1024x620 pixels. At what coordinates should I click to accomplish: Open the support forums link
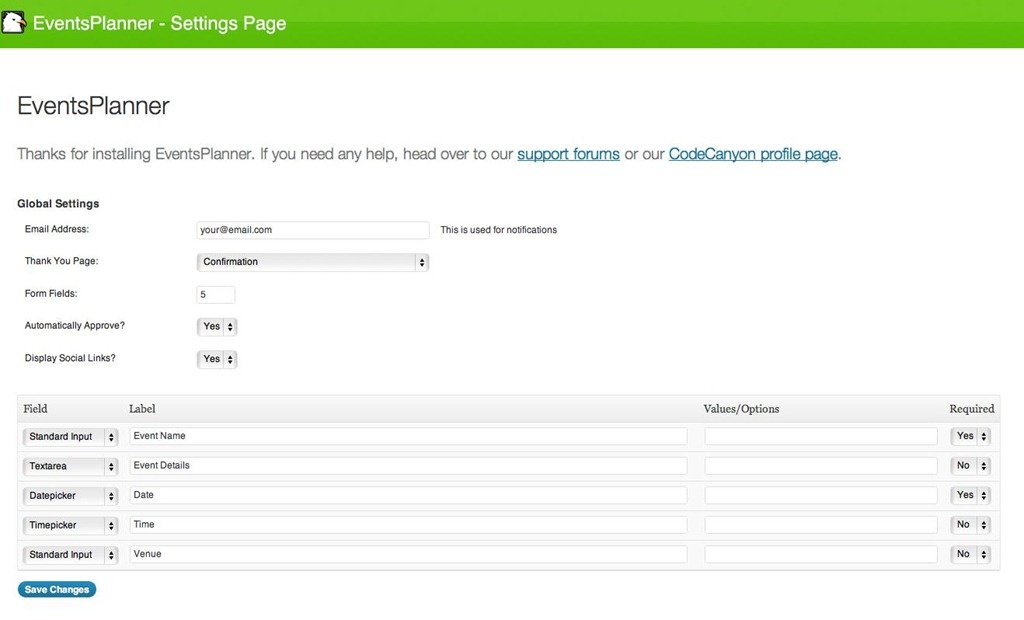568,154
